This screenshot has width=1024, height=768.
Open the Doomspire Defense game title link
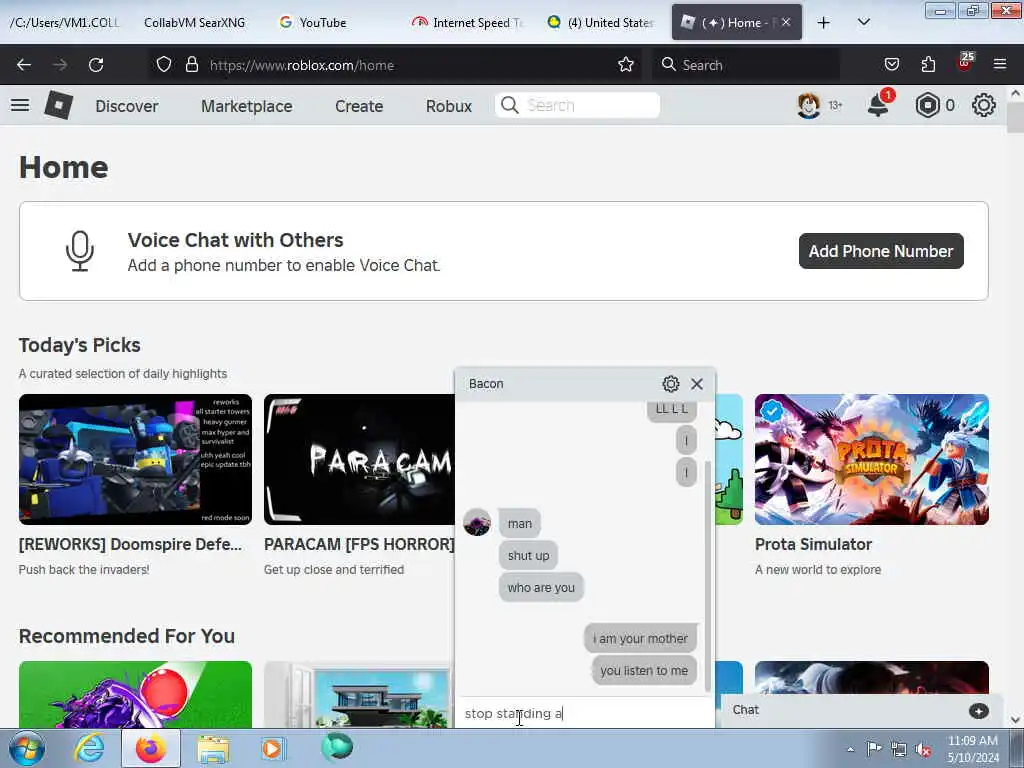(x=130, y=544)
